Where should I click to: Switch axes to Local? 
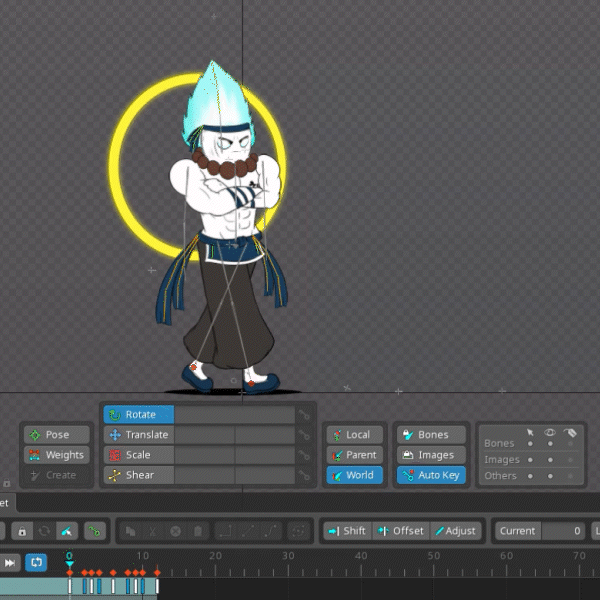pyautogui.click(x=355, y=435)
